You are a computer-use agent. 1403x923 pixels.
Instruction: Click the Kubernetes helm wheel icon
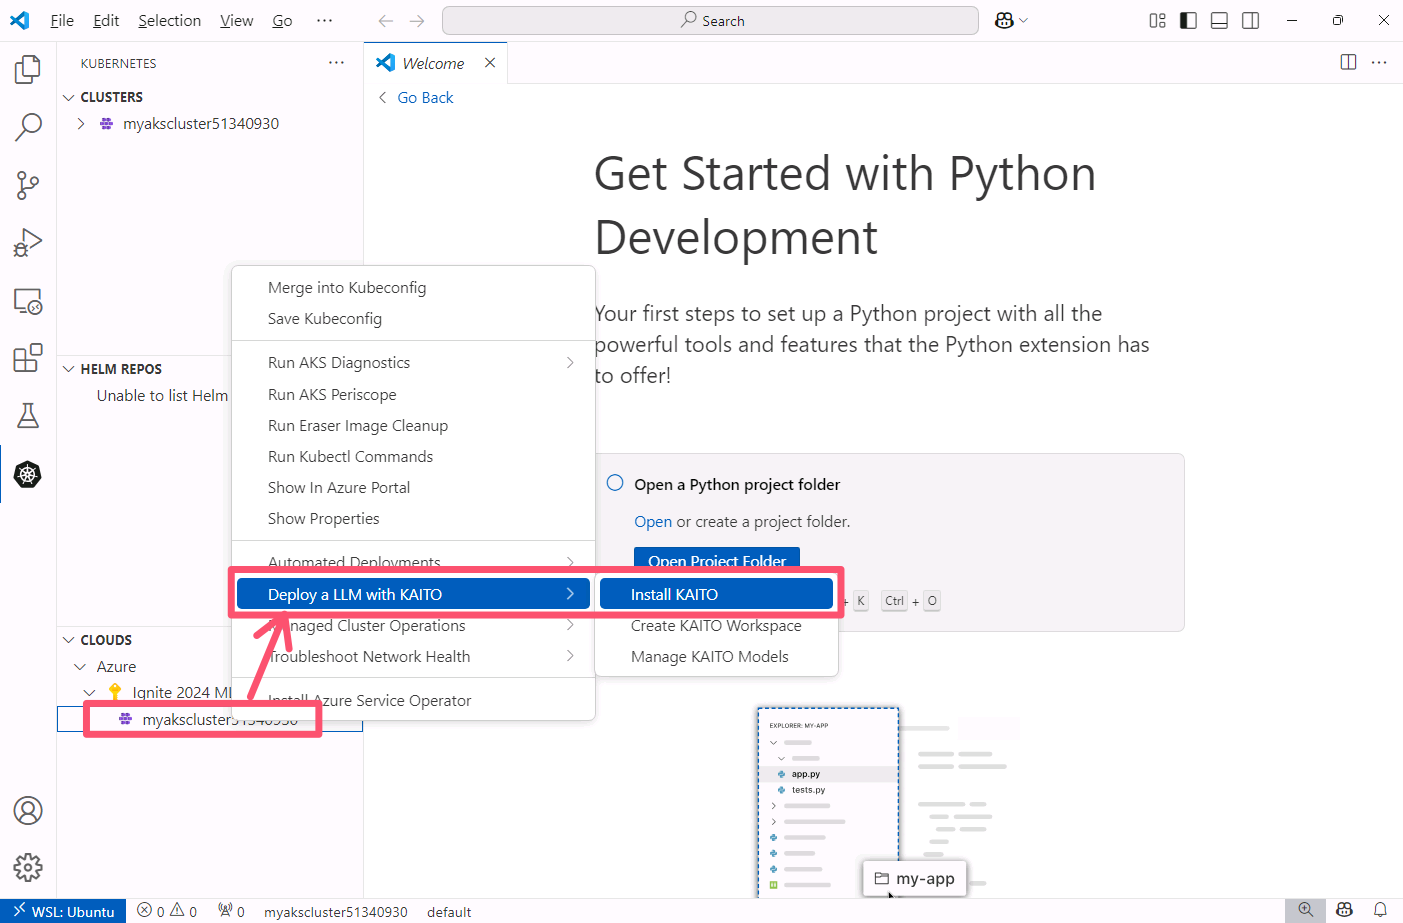(x=28, y=474)
